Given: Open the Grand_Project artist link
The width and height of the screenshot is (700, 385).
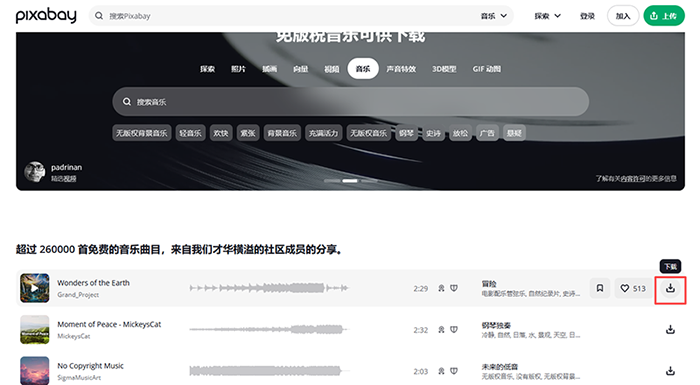Looking at the screenshot, I should pos(78,295).
